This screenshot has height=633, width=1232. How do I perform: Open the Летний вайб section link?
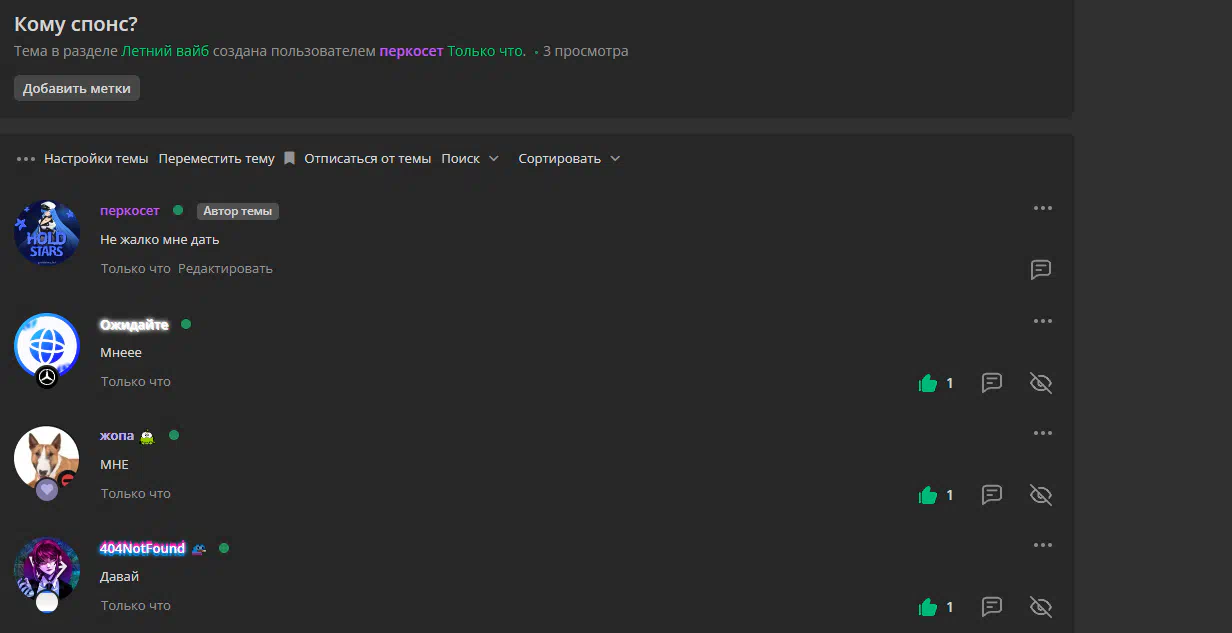(165, 51)
